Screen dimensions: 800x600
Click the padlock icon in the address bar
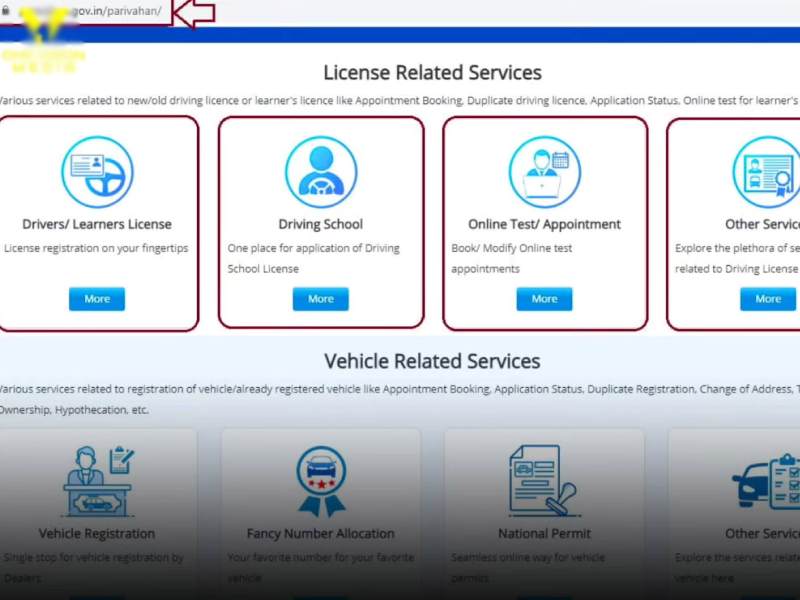pos(6,10)
